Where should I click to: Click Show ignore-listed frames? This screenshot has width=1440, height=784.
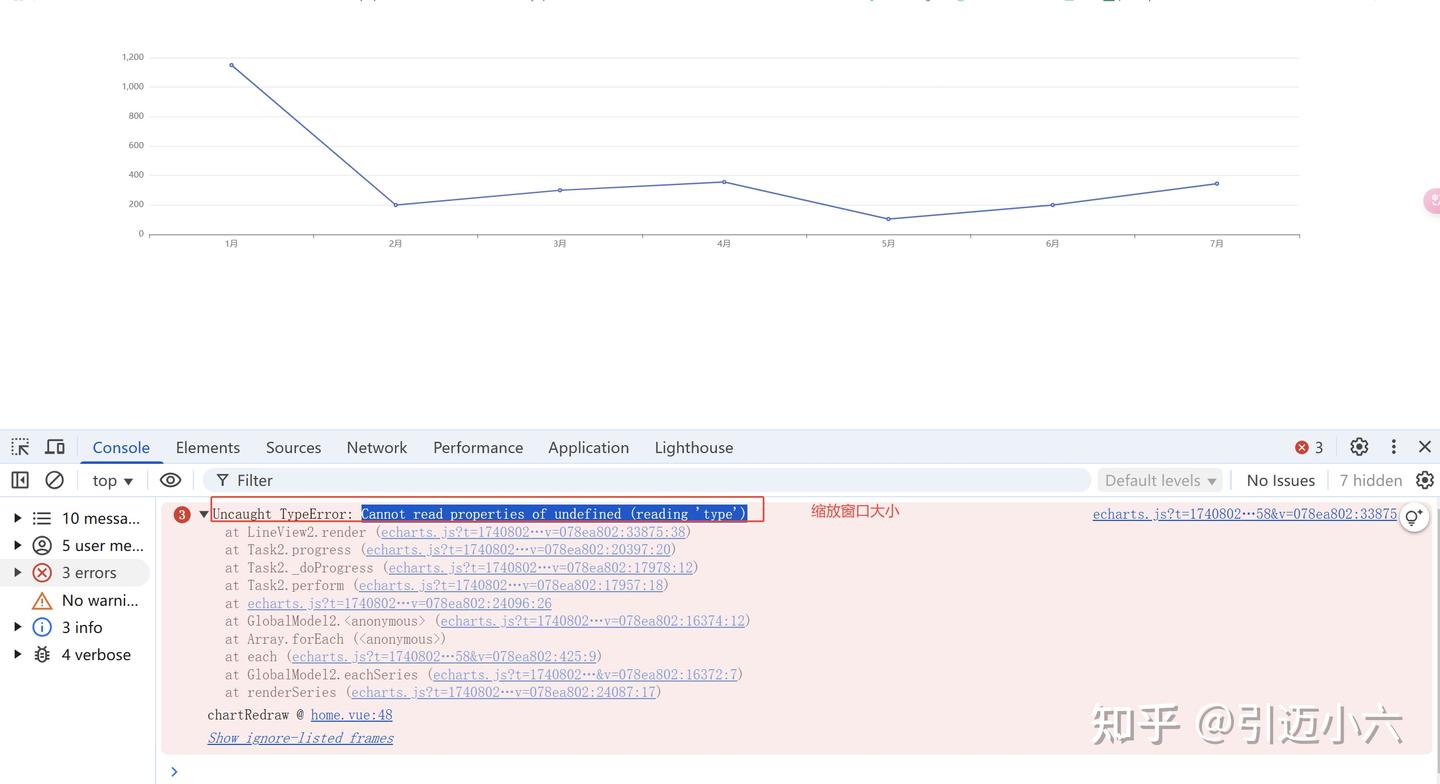click(300, 737)
